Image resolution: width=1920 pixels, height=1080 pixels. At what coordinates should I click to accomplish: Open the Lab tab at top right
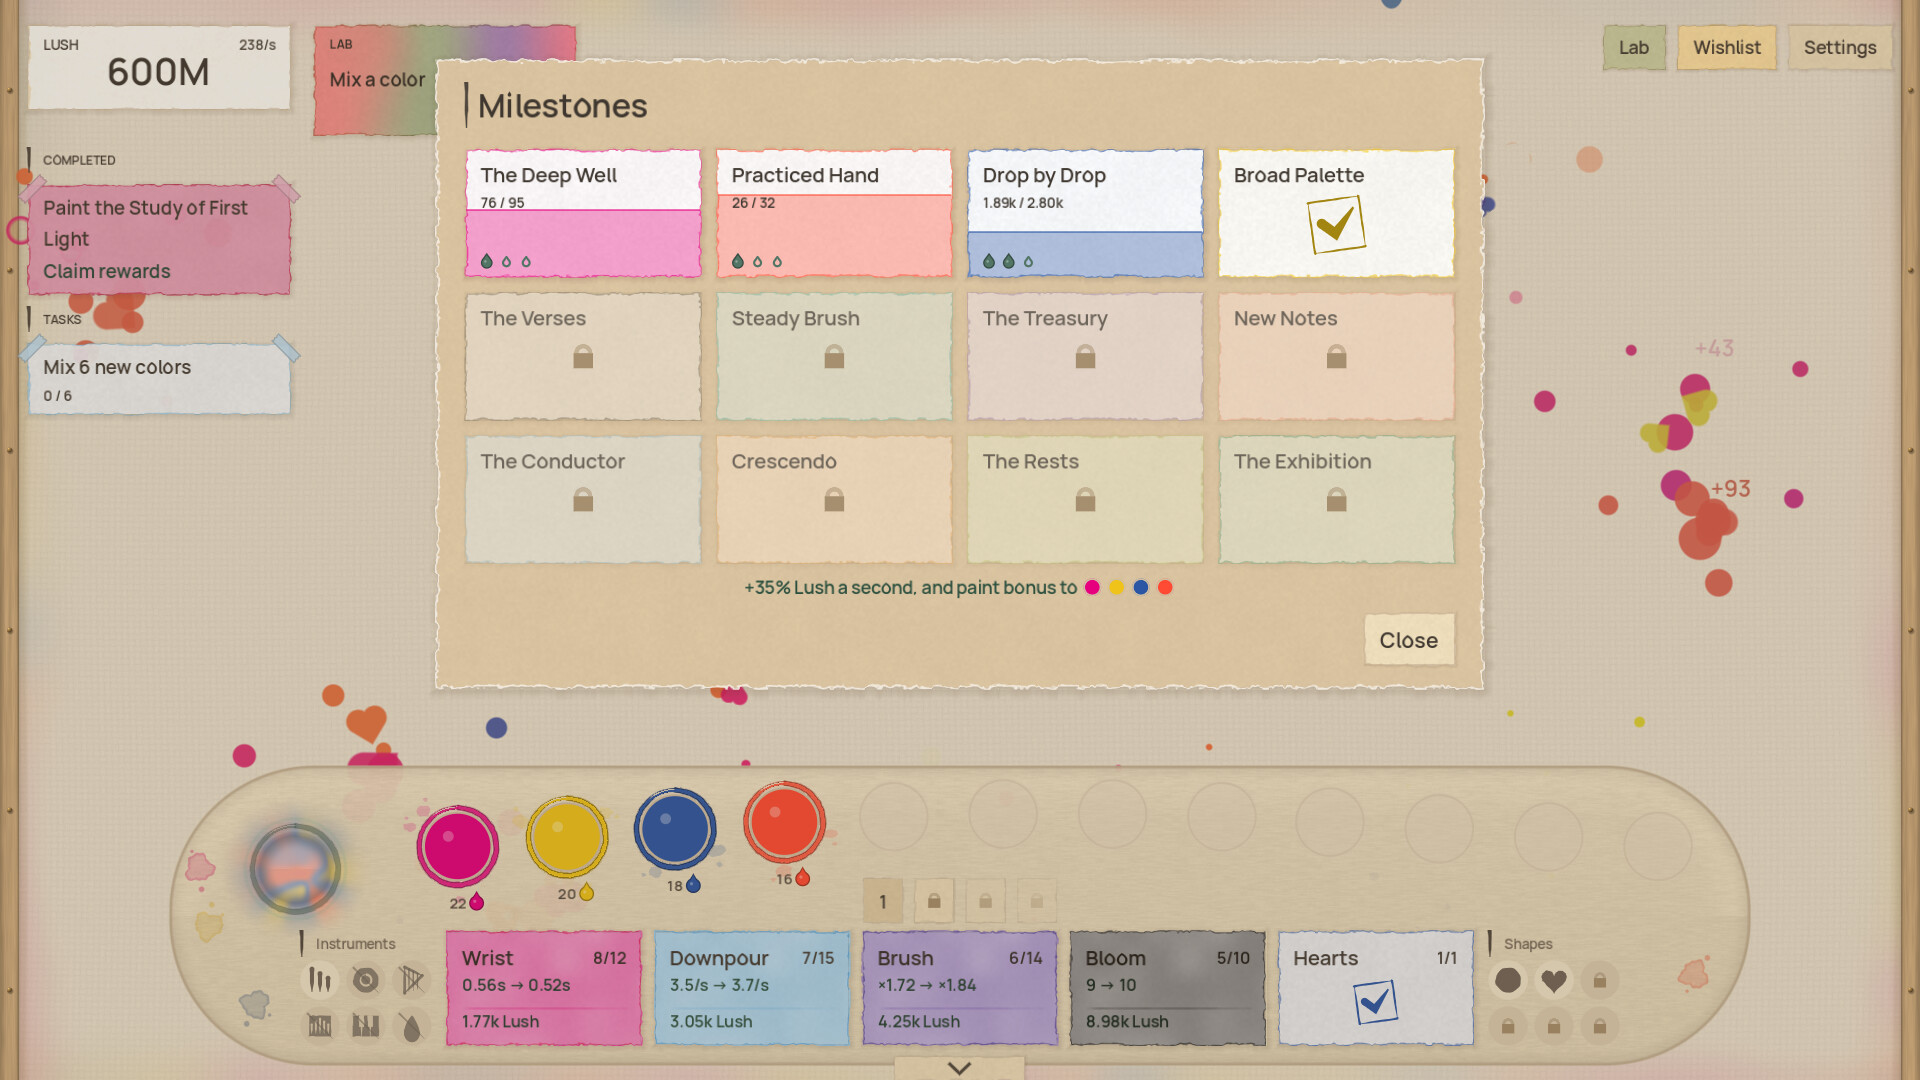pos(1634,47)
